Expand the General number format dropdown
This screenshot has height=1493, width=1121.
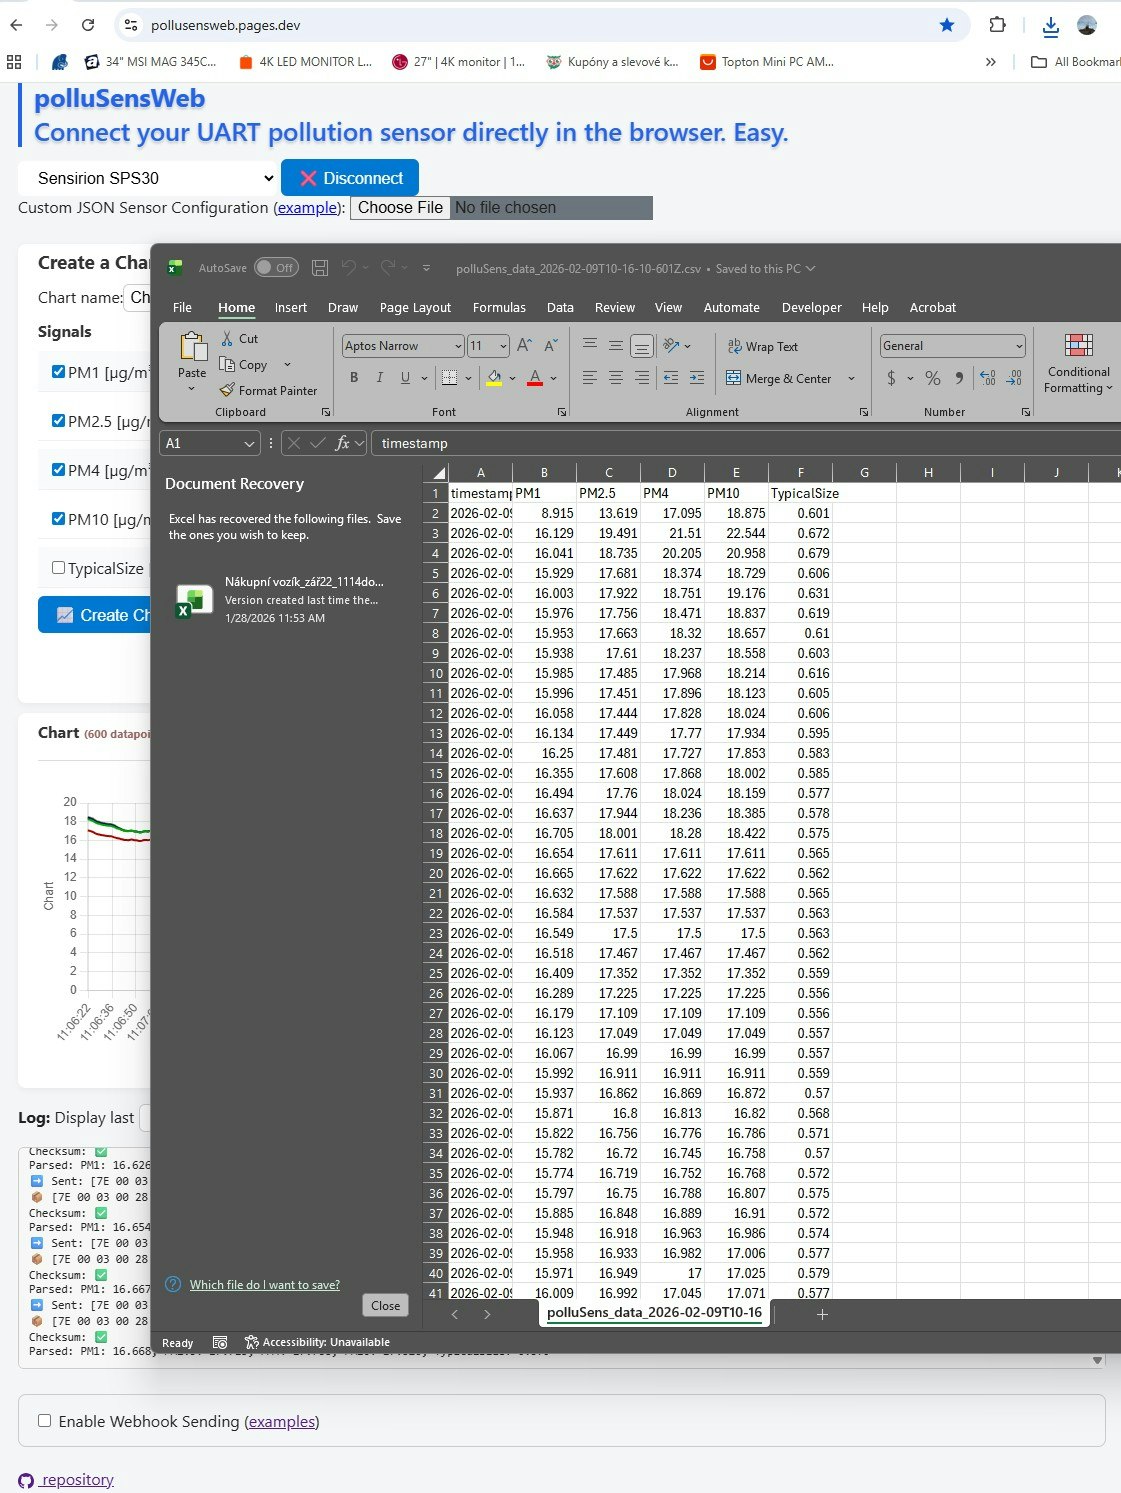1018,346
